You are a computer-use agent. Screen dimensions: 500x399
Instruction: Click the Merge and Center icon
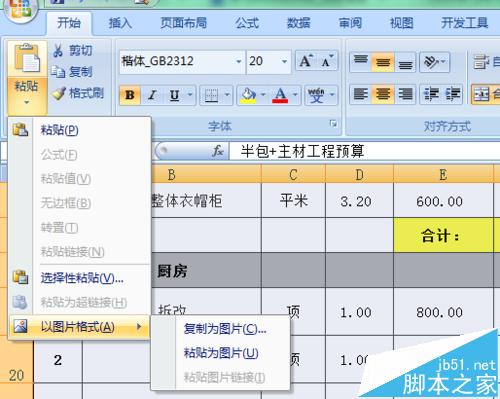(x=482, y=94)
